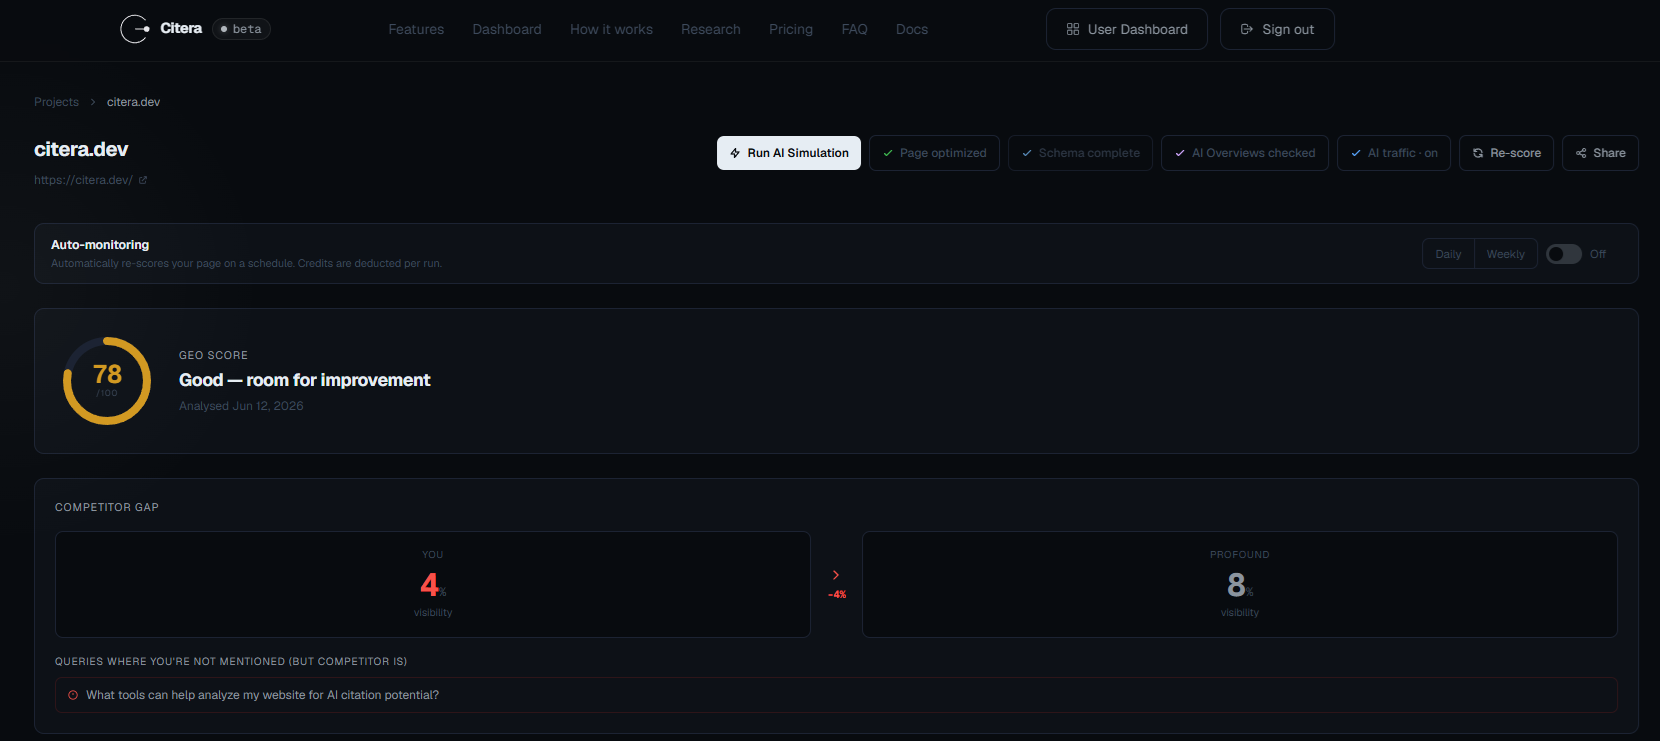This screenshot has width=1660, height=741.
Task: Open Docs in top navigation
Action: coord(912,29)
